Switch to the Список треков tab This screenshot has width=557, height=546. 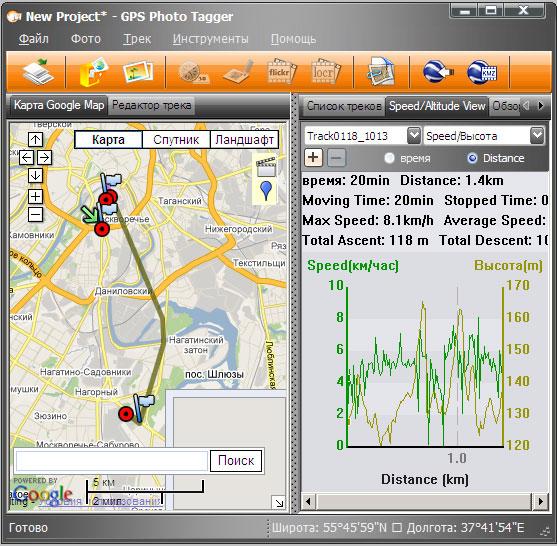pyautogui.click(x=344, y=106)
